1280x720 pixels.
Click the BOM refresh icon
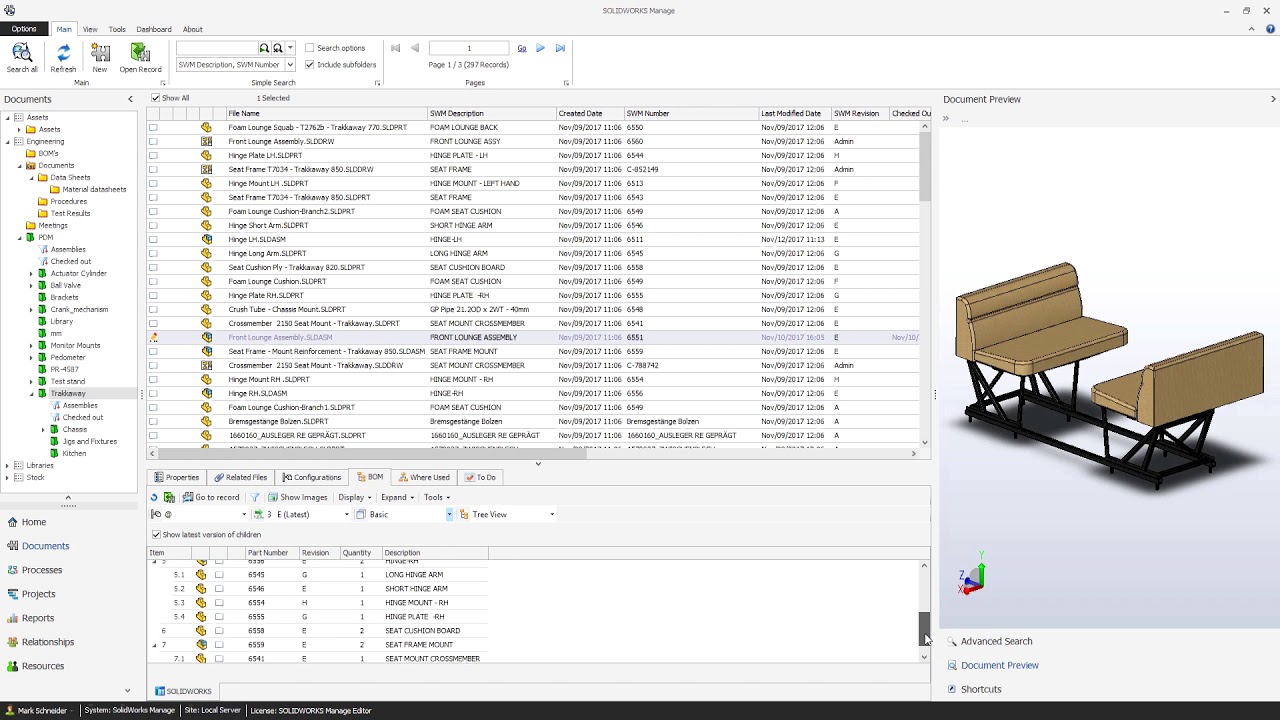click(x=154, y=497)
